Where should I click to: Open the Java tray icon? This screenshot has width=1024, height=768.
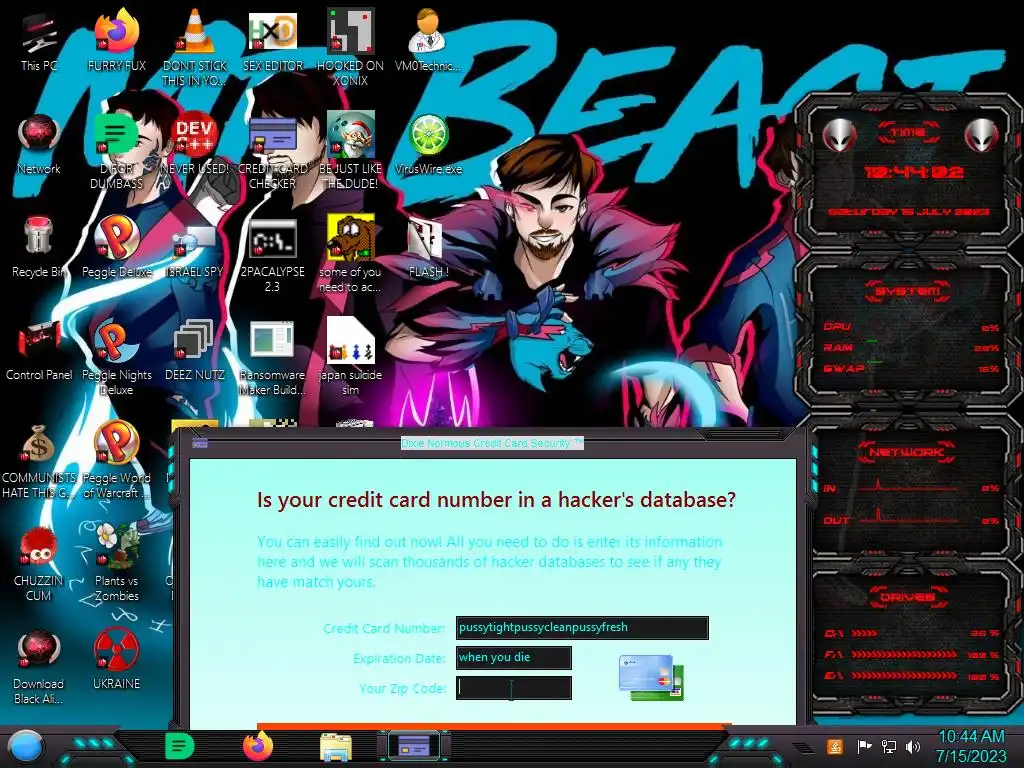pos(835,746)
